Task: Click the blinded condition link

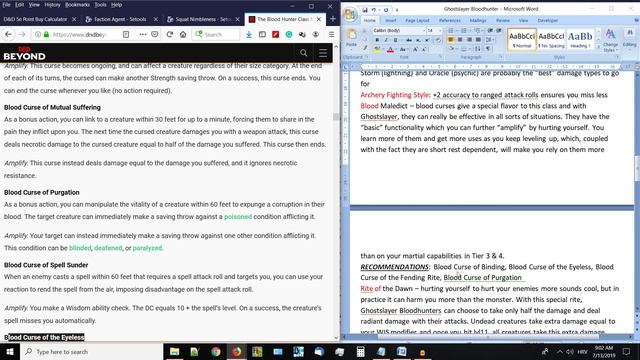Action: coord(80,248)
